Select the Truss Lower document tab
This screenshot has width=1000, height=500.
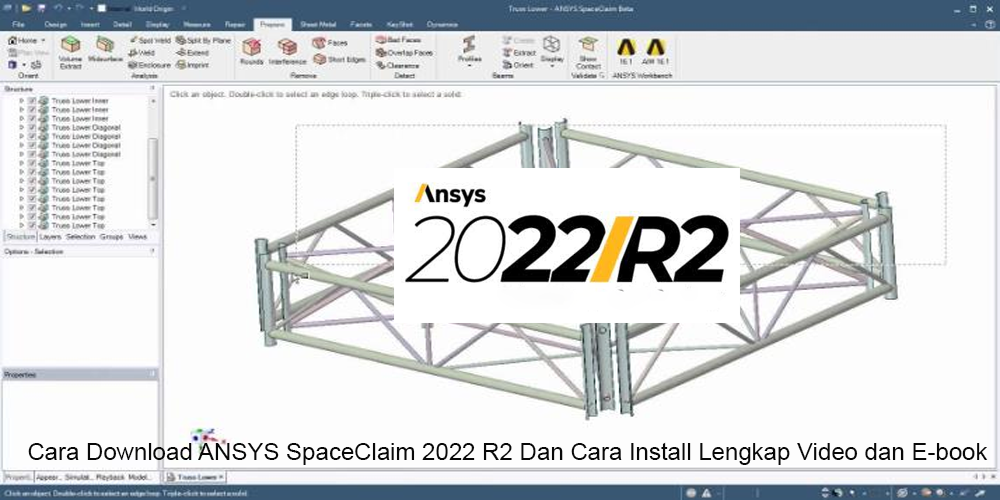click(195, 477)
